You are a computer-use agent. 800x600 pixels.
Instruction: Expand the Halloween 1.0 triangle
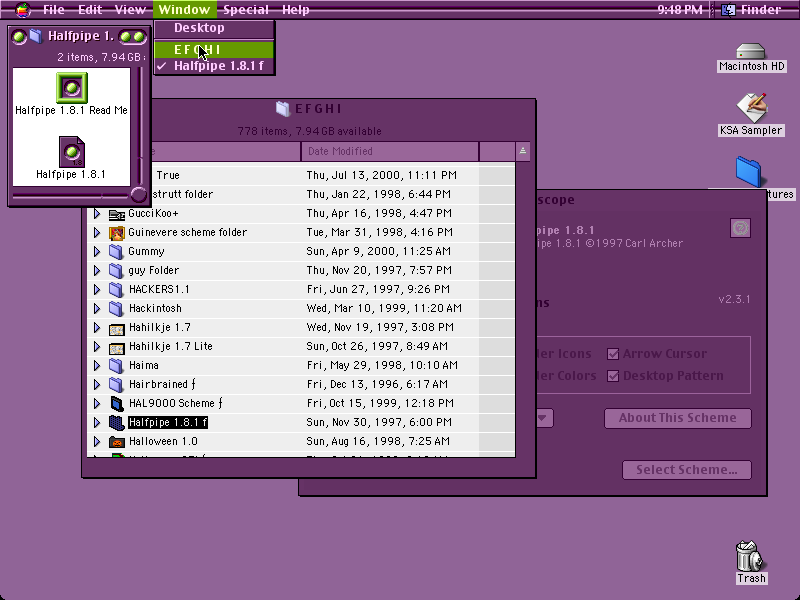tap(97, 441)
